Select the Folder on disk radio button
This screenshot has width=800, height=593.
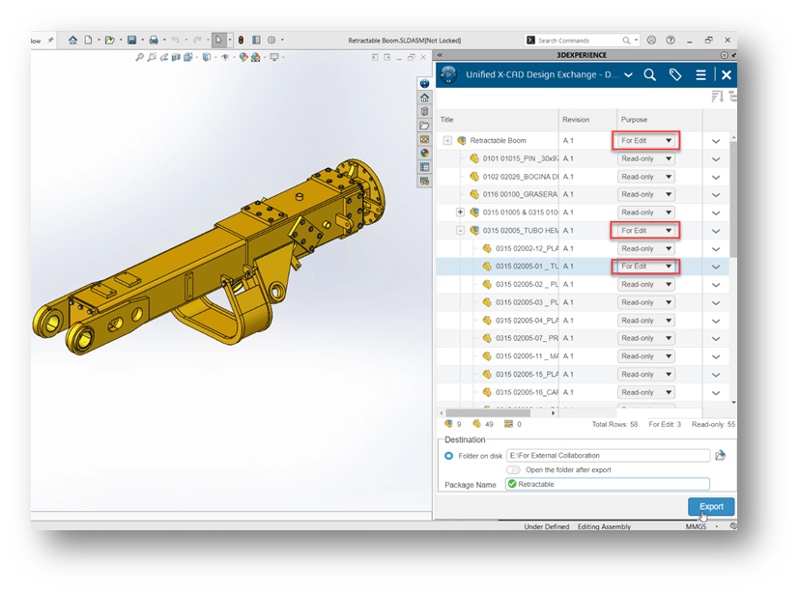point(448,456)
